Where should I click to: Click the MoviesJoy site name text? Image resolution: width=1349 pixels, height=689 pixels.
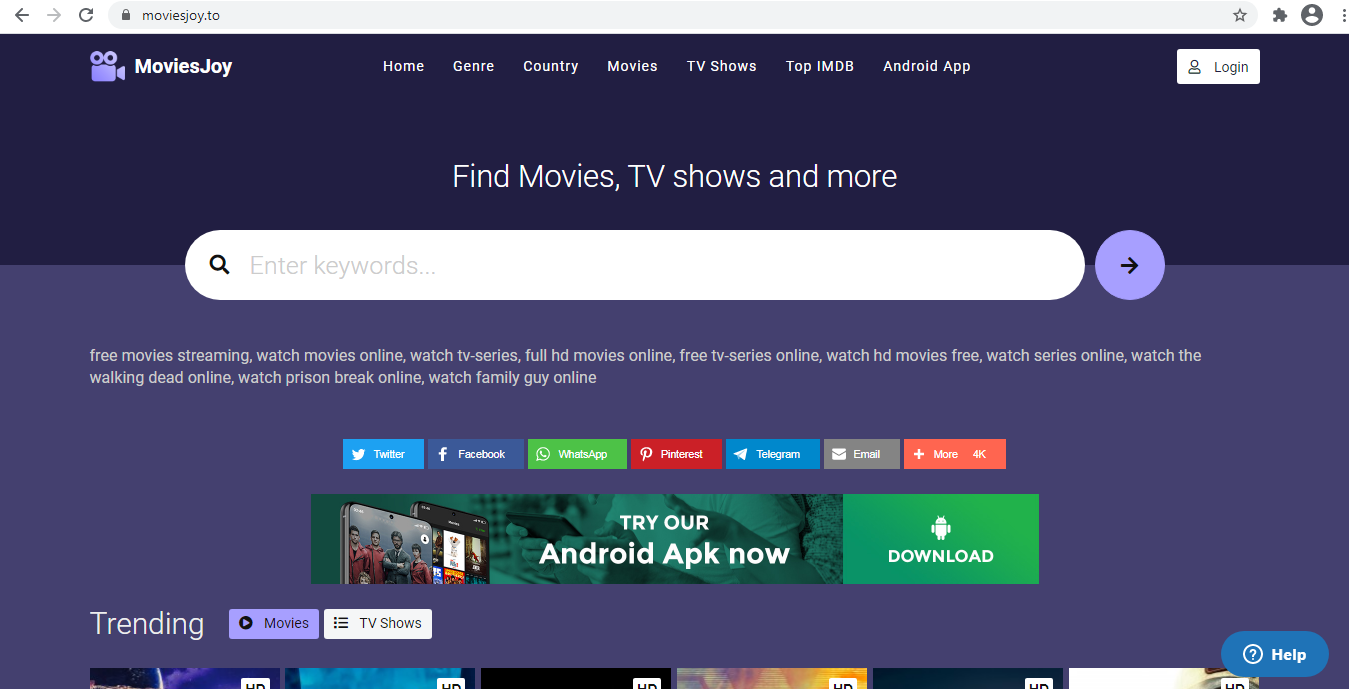coord(183,67)
